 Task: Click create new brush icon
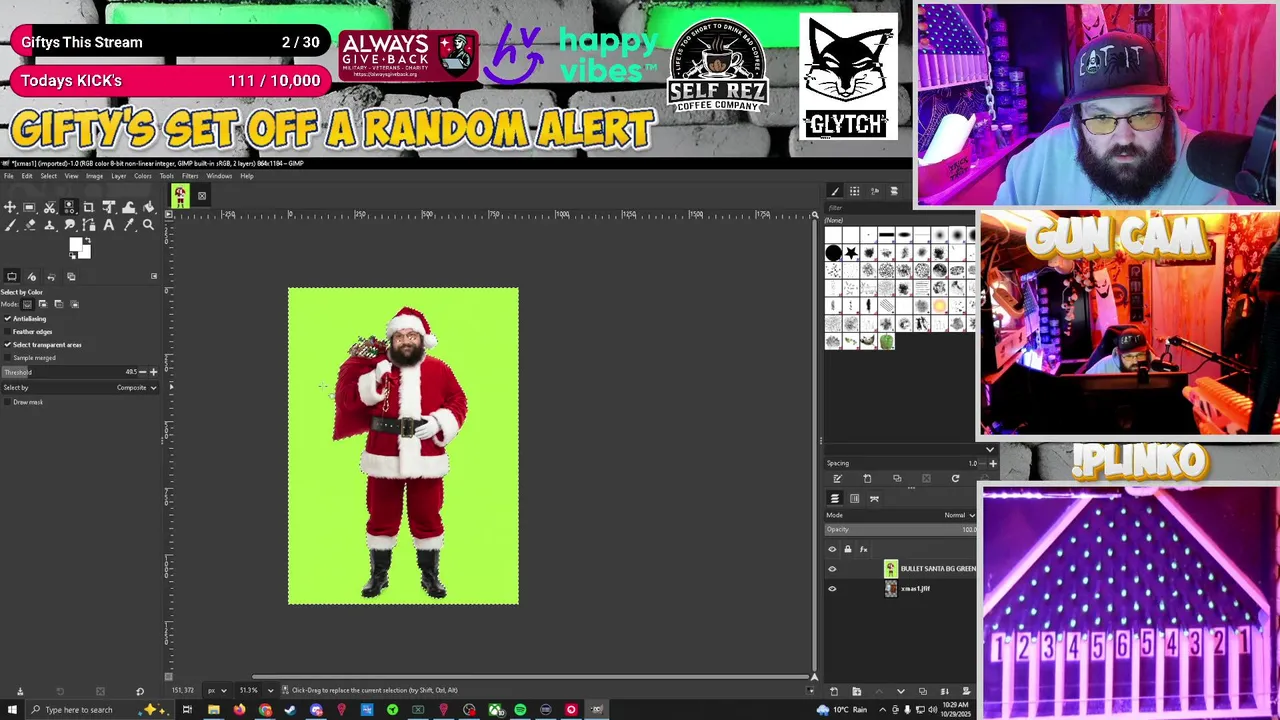[x=867, y=478]
